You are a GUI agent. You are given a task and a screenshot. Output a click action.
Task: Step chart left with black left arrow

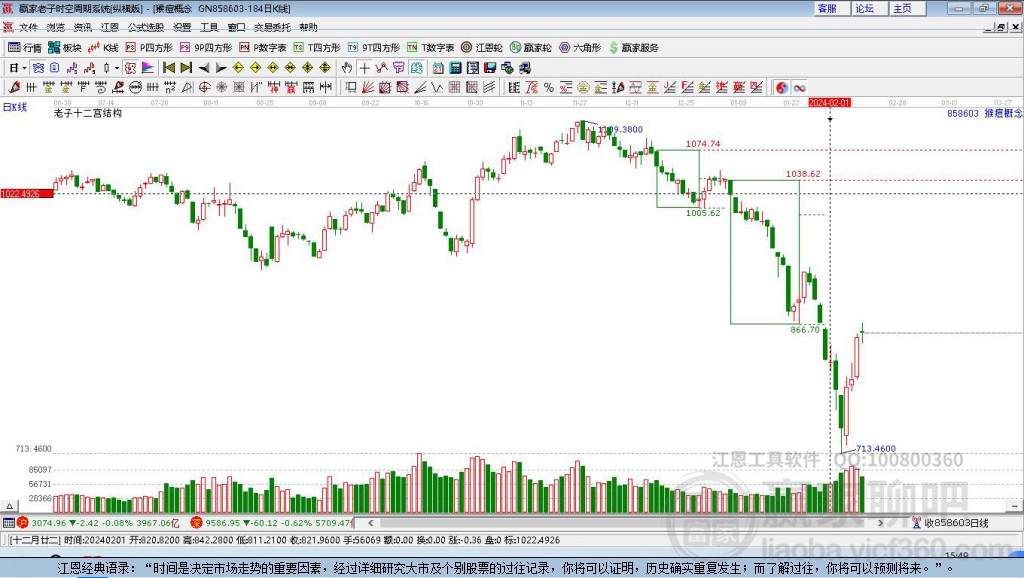[x=204, y=68]
